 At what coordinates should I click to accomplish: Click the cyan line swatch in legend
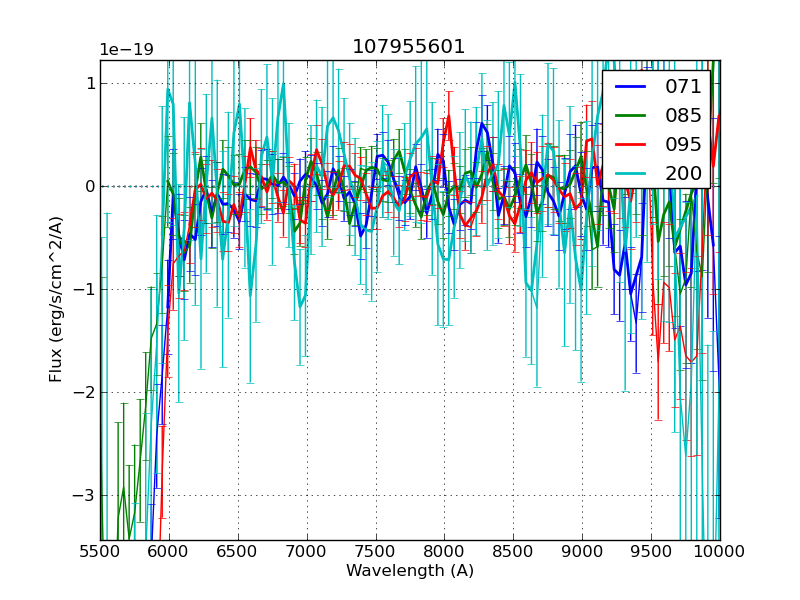click(x=631, y=173)
